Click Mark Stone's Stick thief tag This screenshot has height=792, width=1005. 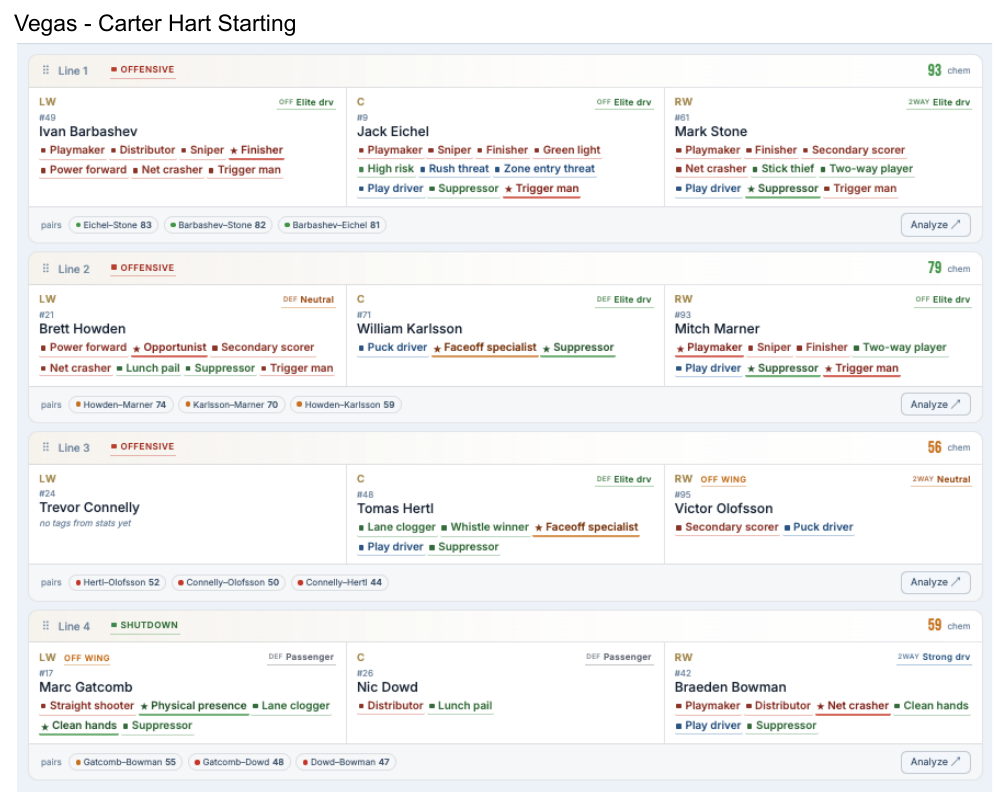pyautogui.click(x=783, y=169)
